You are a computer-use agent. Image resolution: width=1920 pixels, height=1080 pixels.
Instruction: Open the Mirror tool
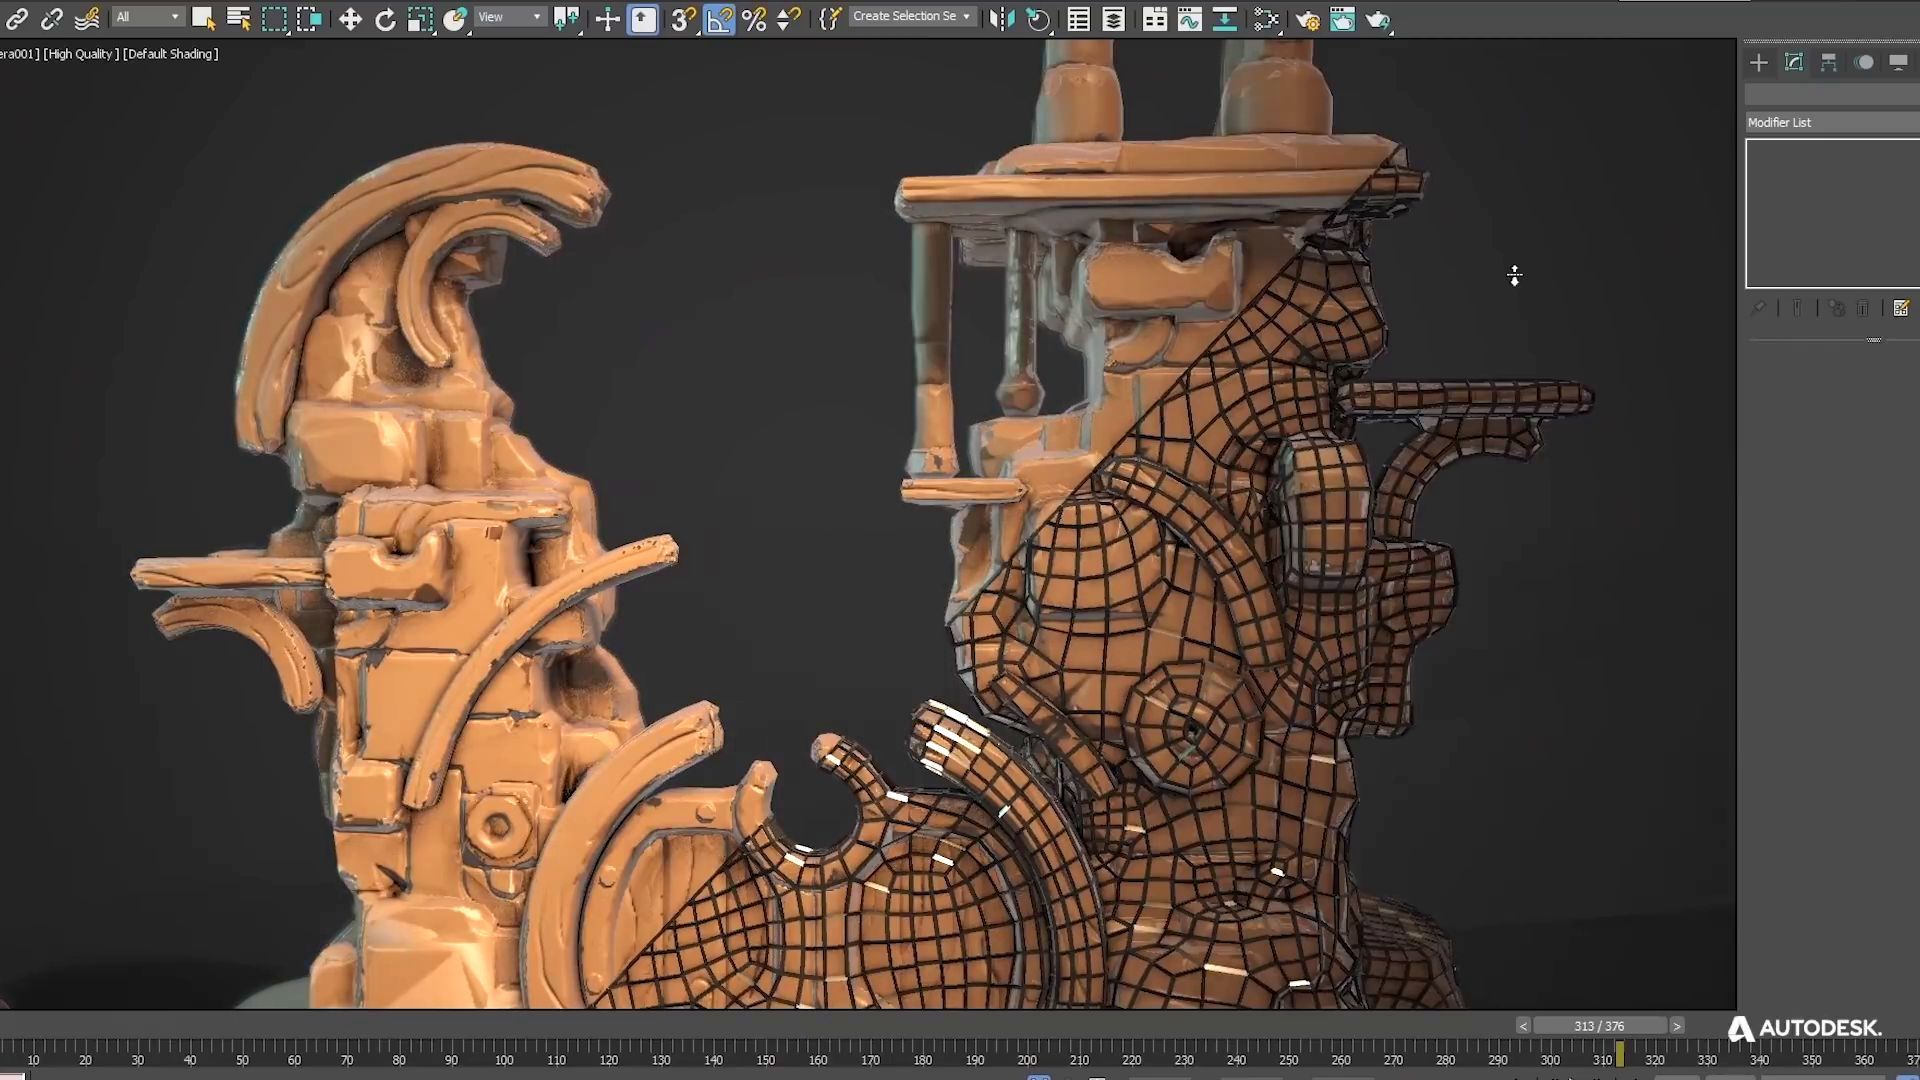[x=1001, y=19]
